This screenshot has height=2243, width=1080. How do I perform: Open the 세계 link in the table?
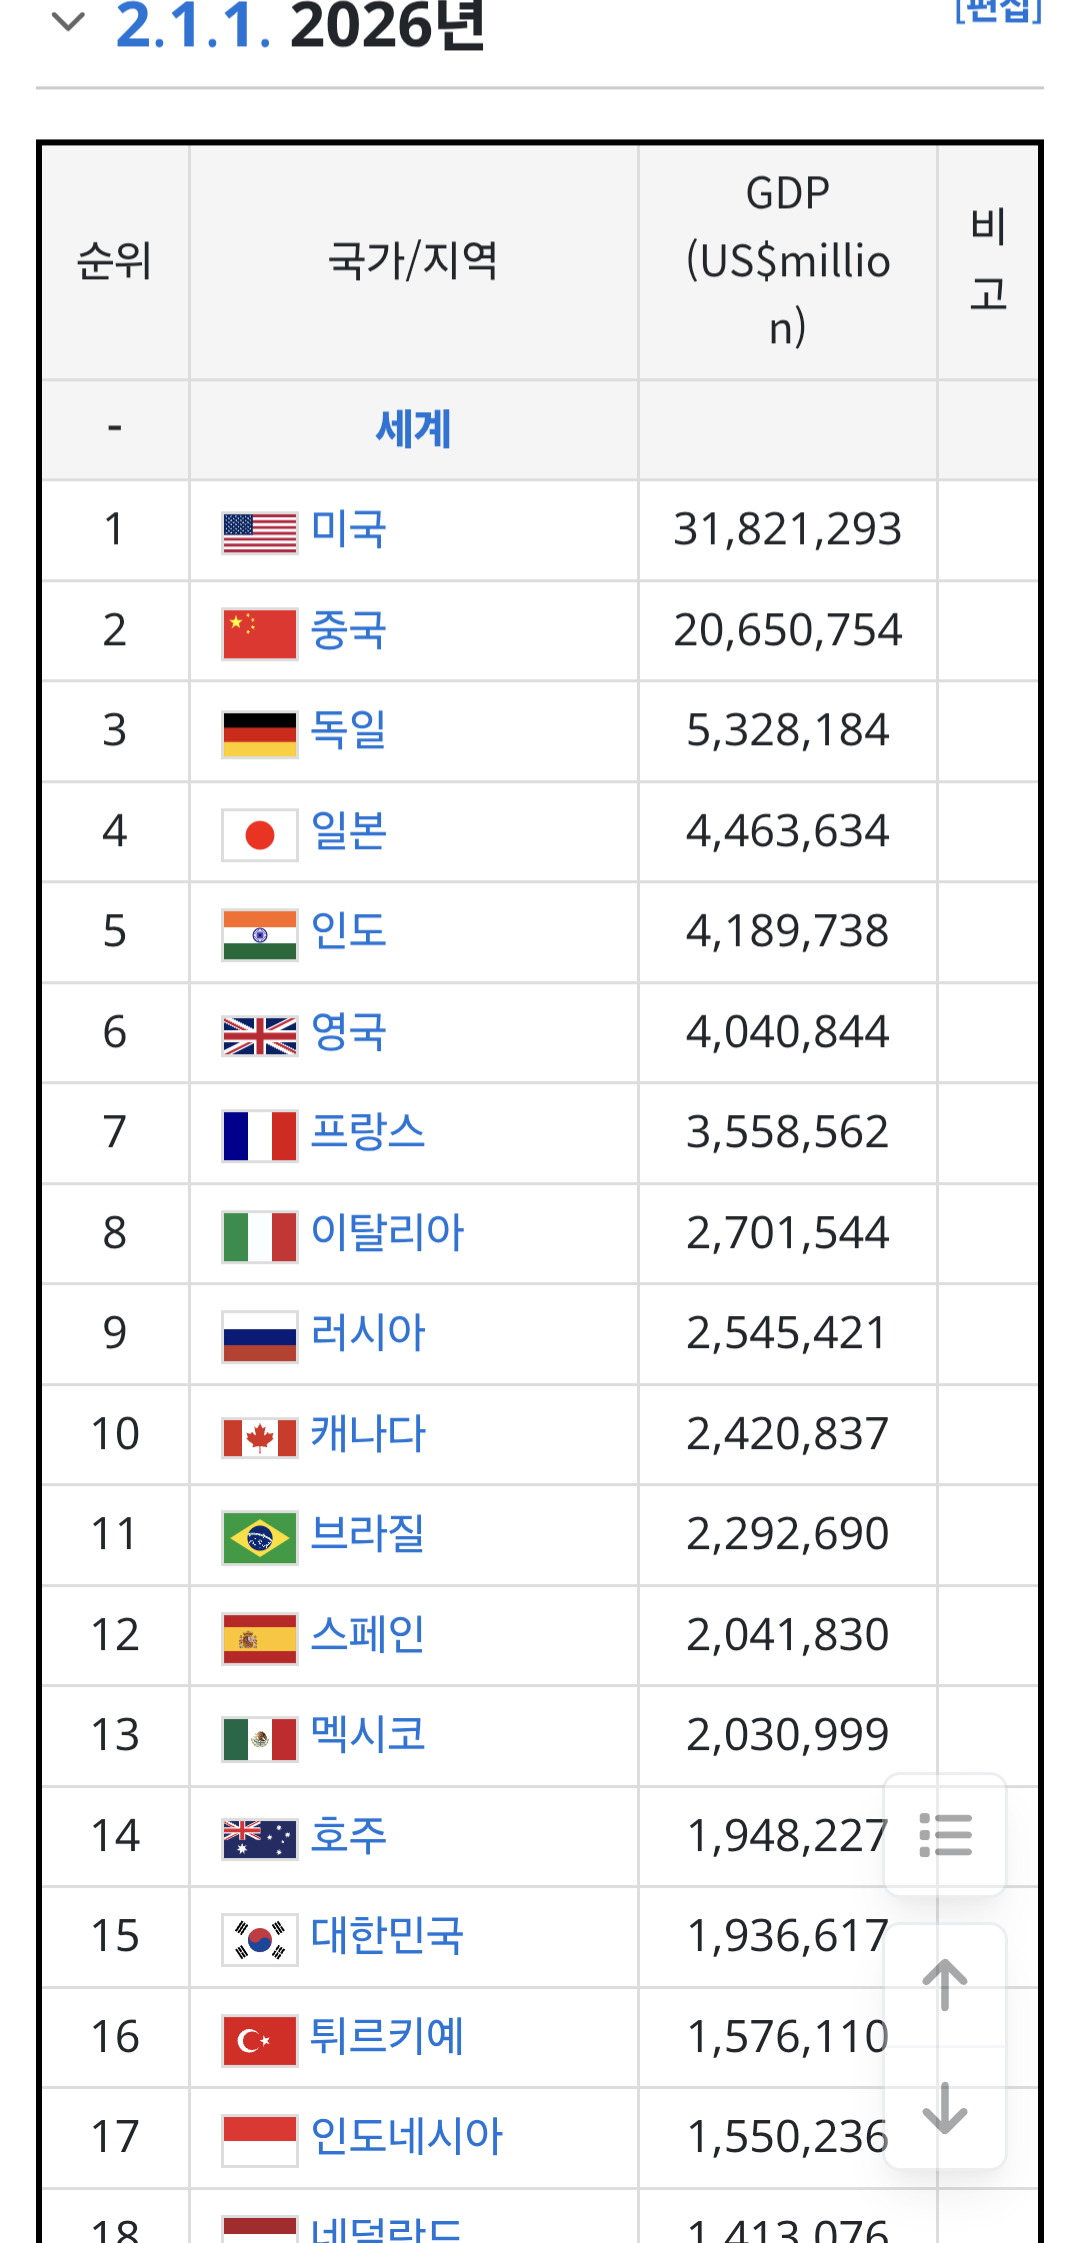click(x=413, y=430)
